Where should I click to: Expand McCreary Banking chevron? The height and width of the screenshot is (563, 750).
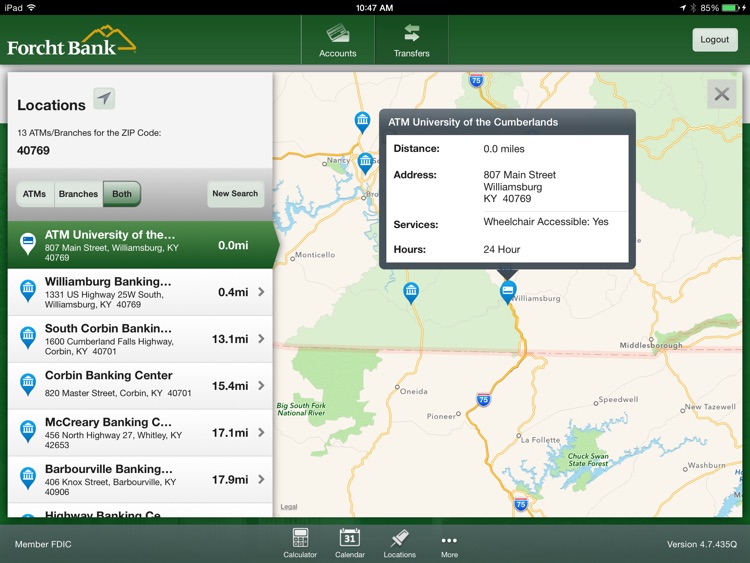(261, 432)
